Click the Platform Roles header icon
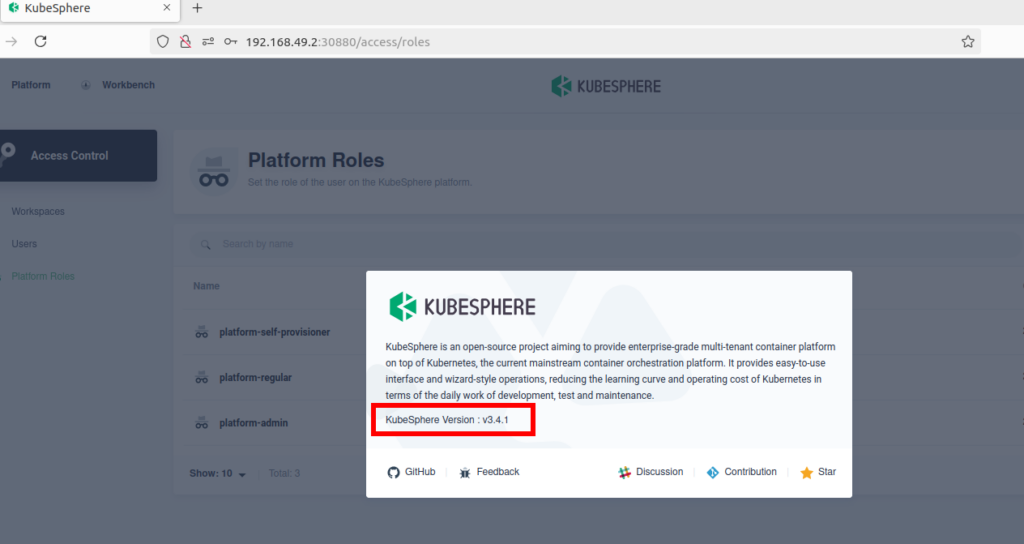This screenshot has width=1024, height=544. 214,171
